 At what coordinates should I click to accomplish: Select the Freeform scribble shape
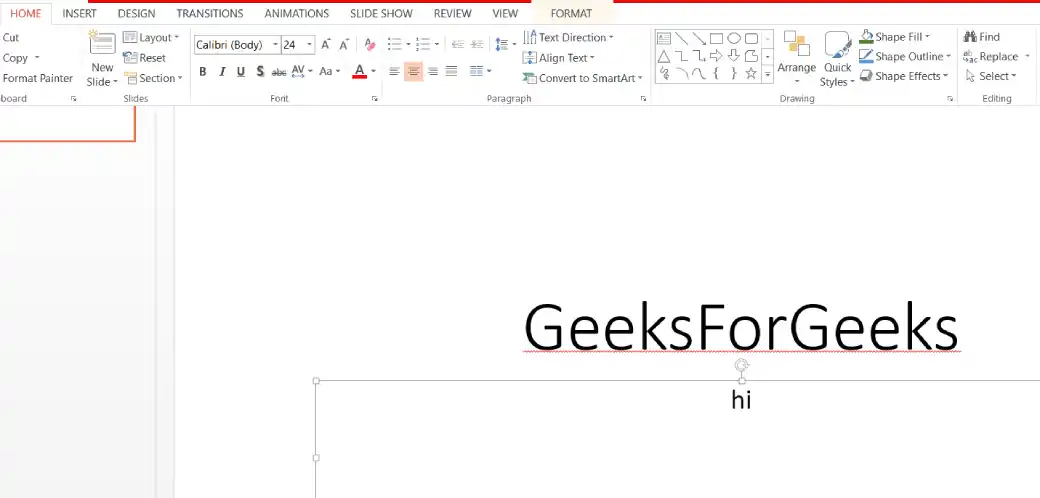pos(663,73)
